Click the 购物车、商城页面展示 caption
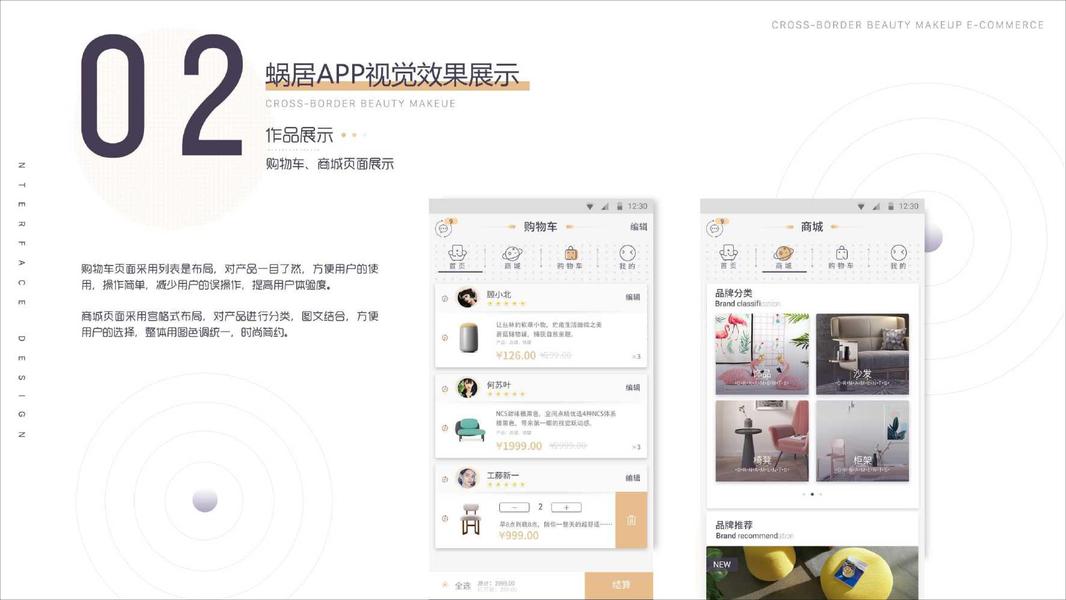The image size is (1066, 600). pyautogui.click(x=330, y=164)
